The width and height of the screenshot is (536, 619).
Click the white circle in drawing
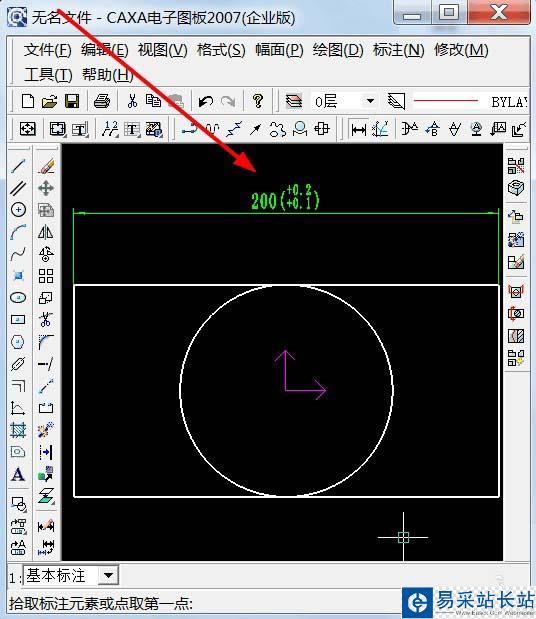click(x=287, y=390)
